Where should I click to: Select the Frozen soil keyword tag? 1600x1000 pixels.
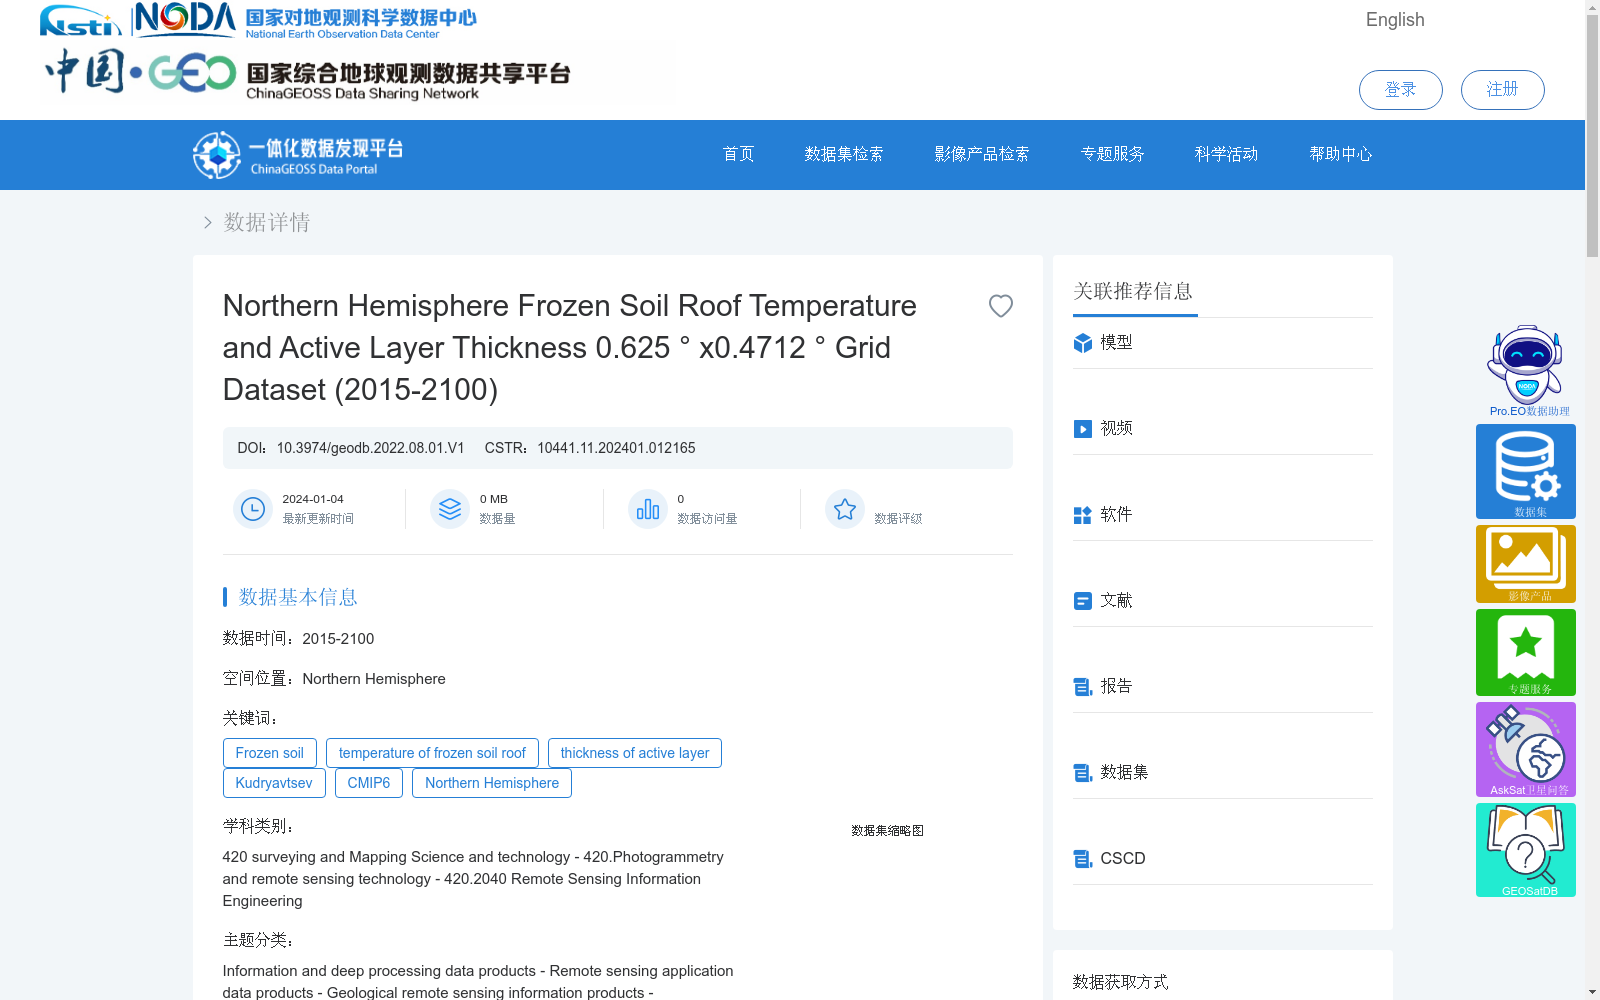[270, 753]
